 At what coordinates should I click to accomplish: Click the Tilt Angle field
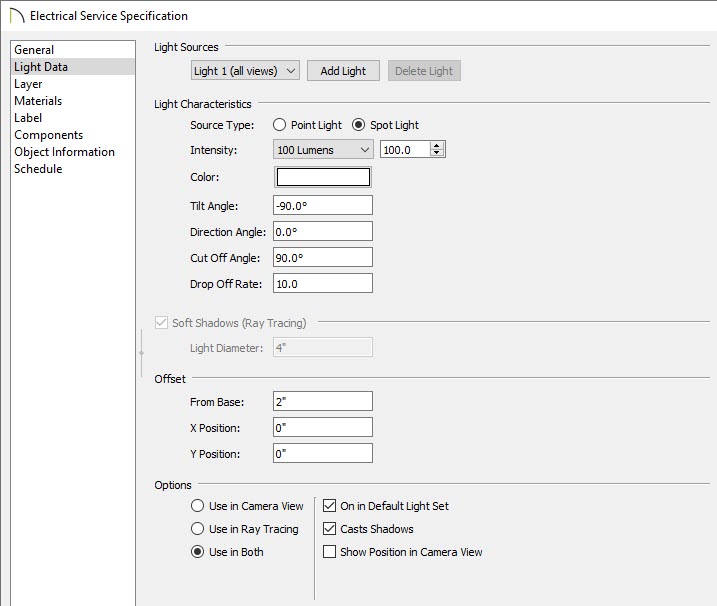click(x=323, y=205)
